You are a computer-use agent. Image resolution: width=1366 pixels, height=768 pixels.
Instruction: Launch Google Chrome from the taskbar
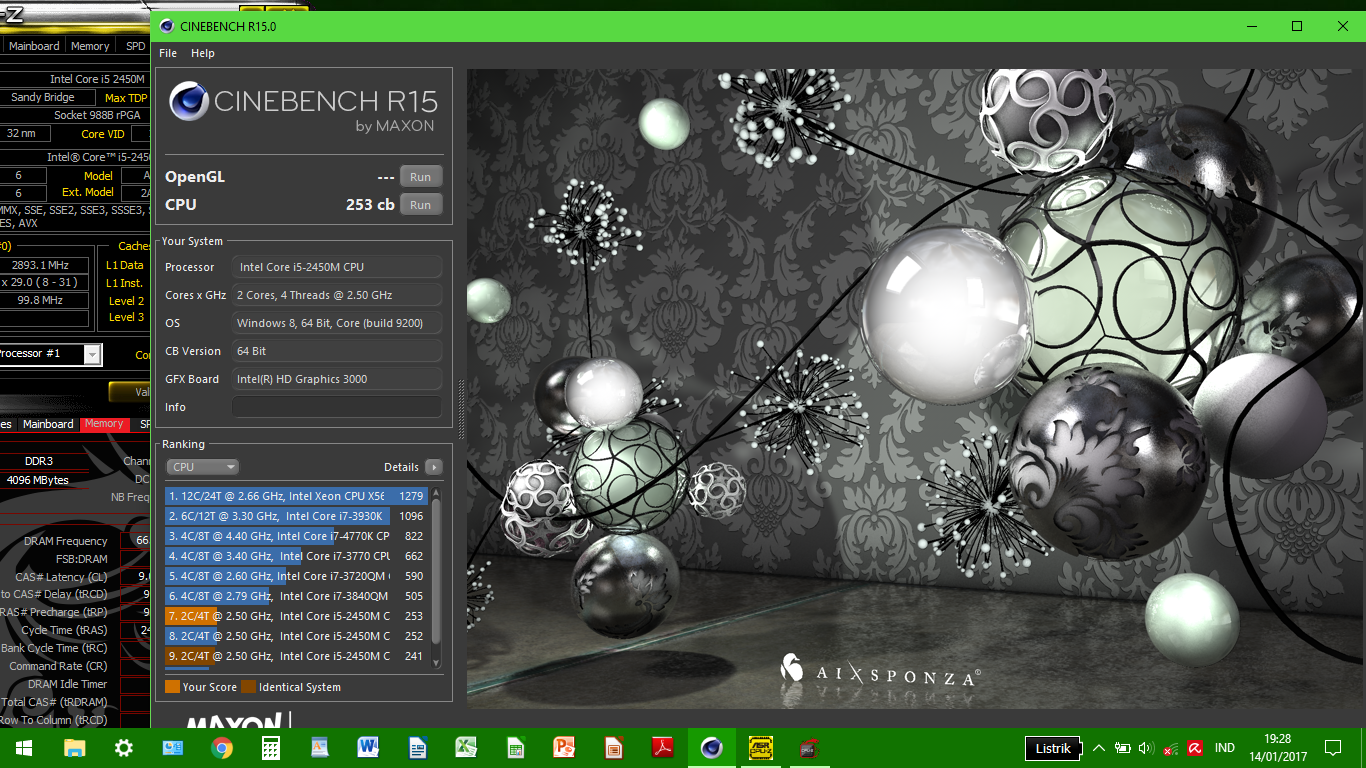221,748
